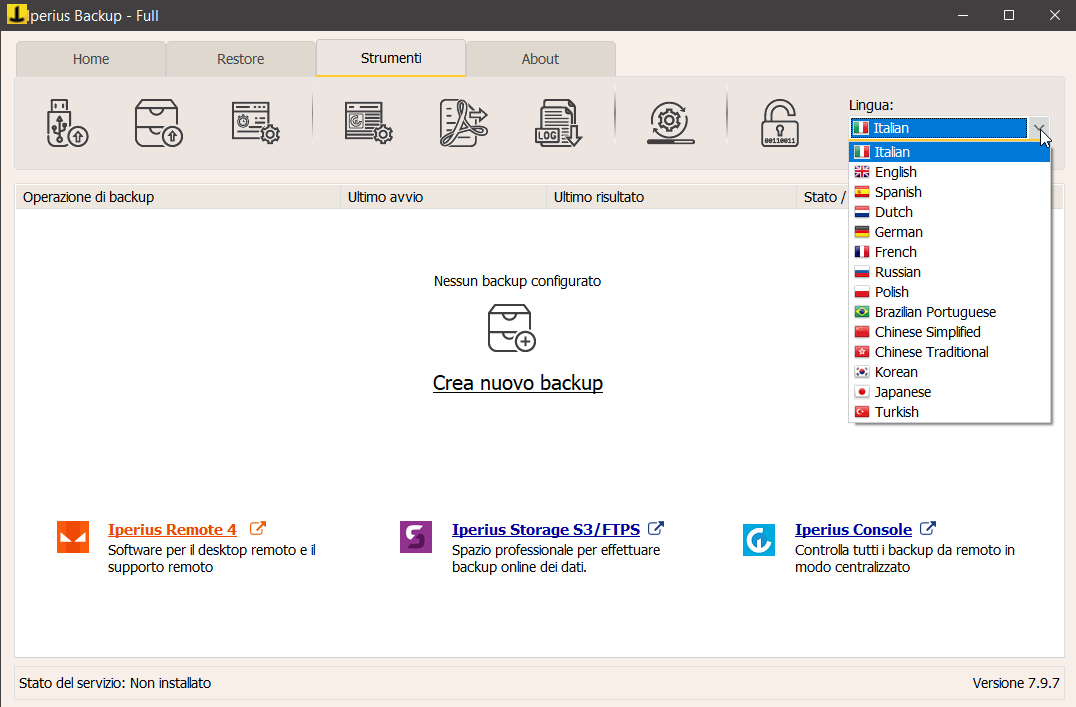Click the blue Iperius Console logo

point(759,540)
